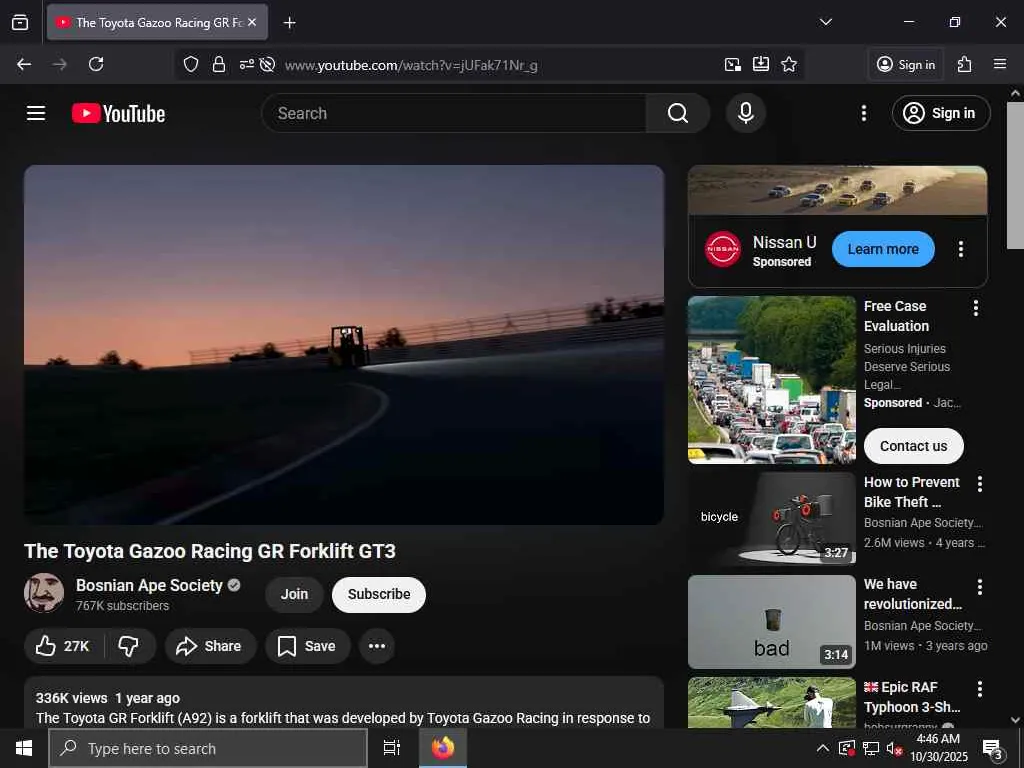Viewport: 1024px width, 768px height.
Task: Click the page vertical scrollbar thumb
Action: pyautogui.click(x=1015, y=175)
